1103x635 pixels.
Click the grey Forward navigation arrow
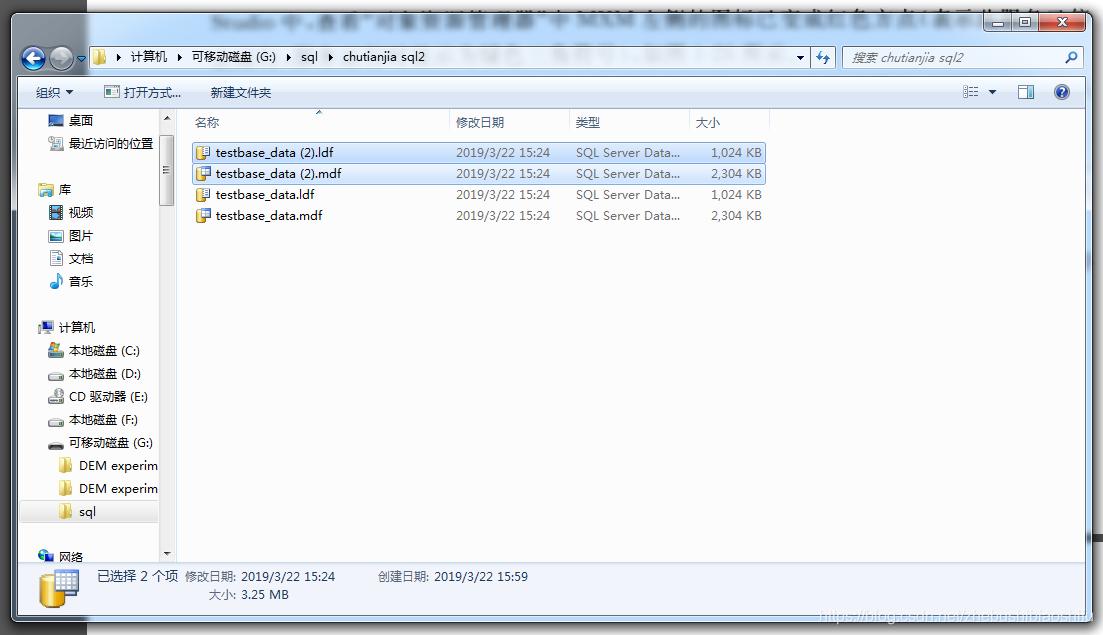coord(62,58)
